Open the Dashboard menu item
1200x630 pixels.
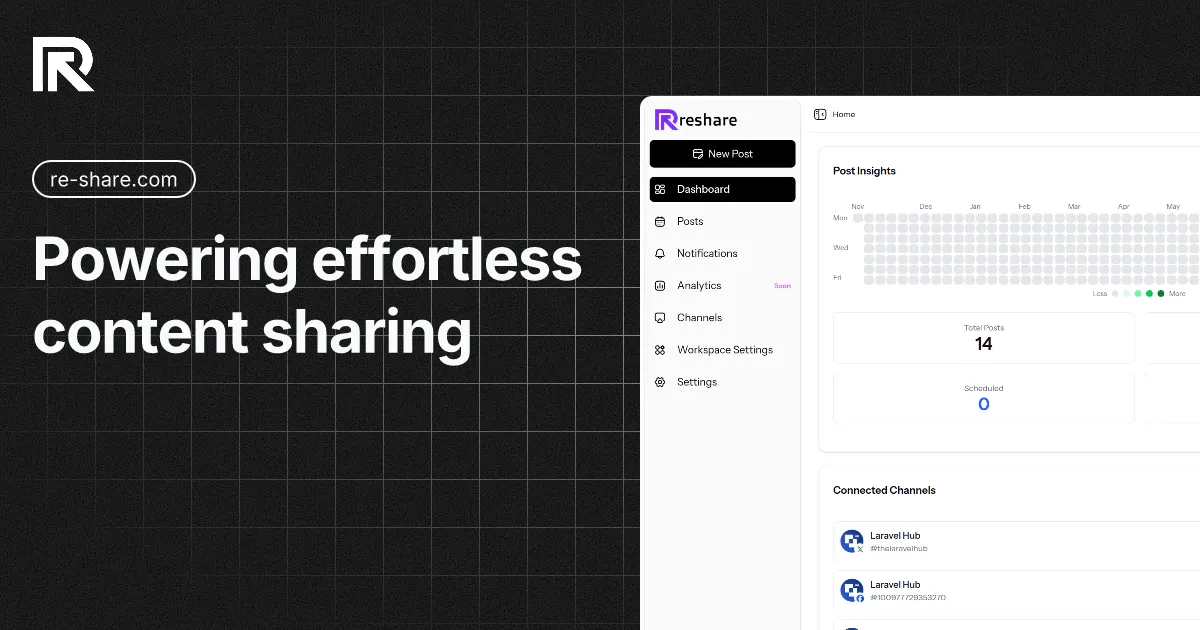723,189
